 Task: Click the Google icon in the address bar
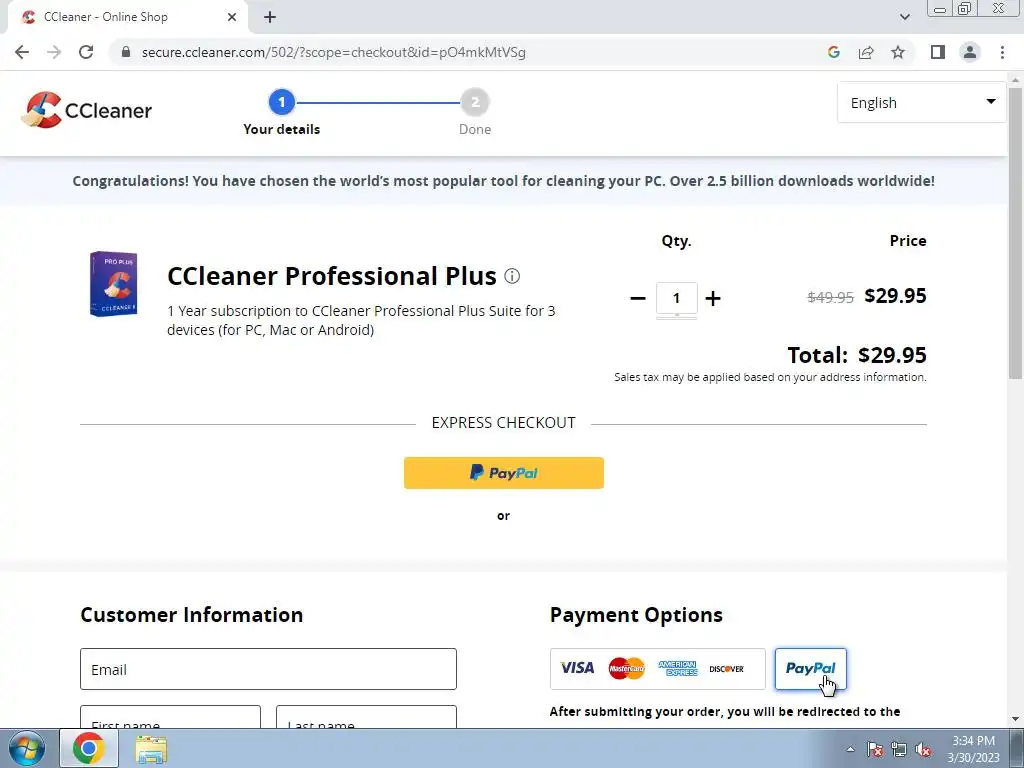pyautogui.click(x=833, y=52)
